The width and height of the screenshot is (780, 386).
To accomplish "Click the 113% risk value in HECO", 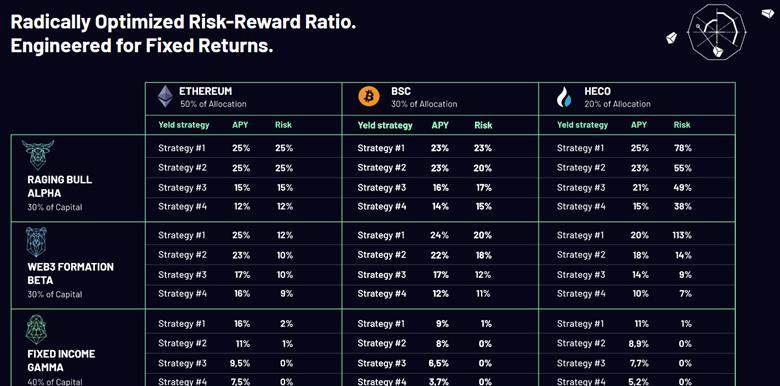I will click(680, 235).
